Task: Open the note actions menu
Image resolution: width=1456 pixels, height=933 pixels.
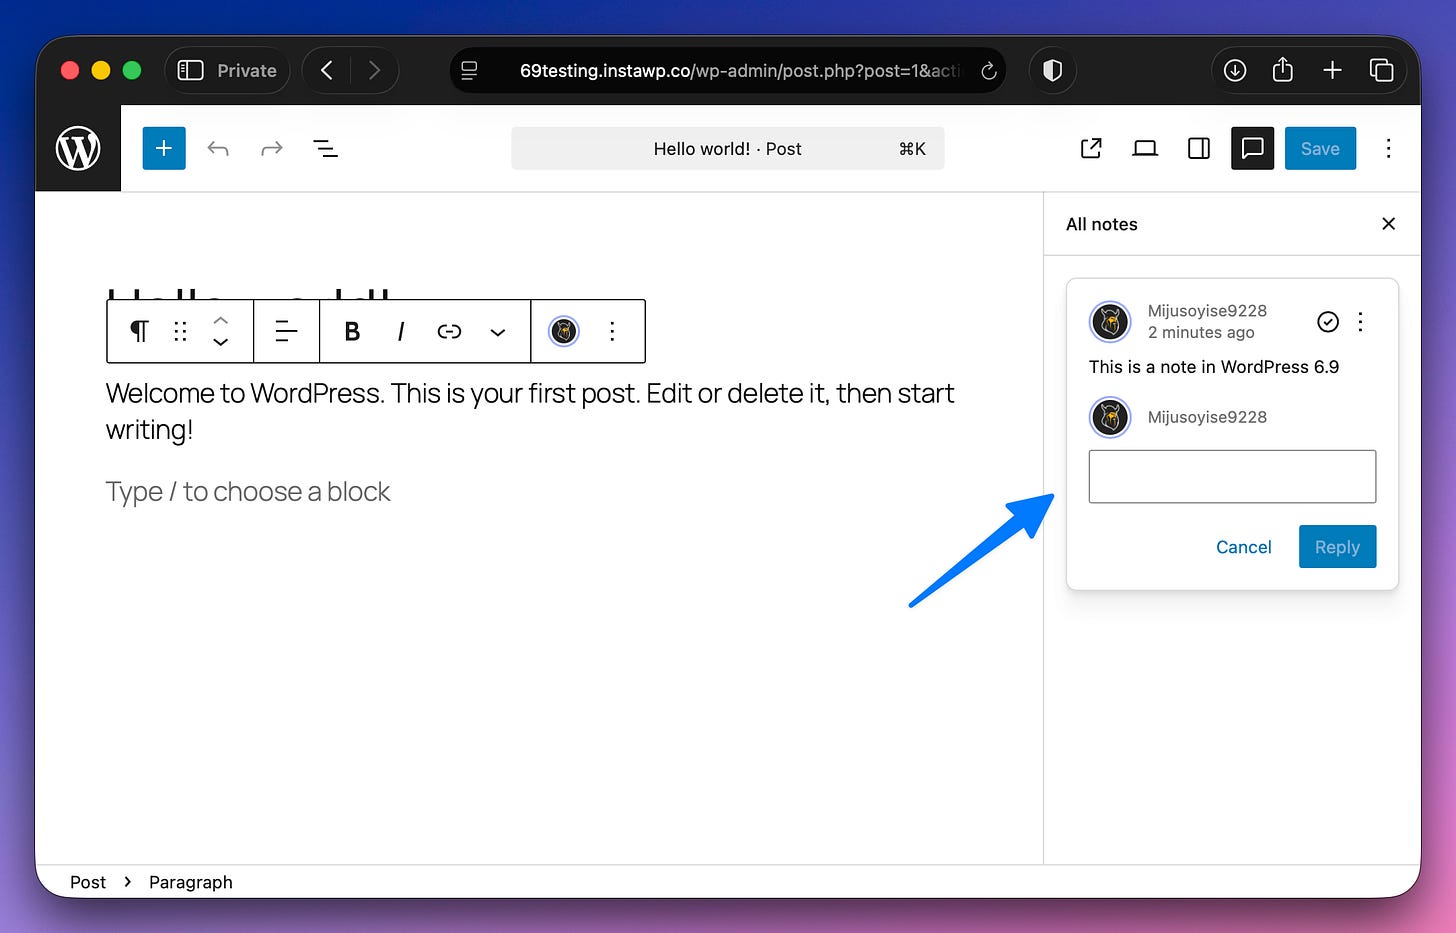Action: [x=1360, y=322]
